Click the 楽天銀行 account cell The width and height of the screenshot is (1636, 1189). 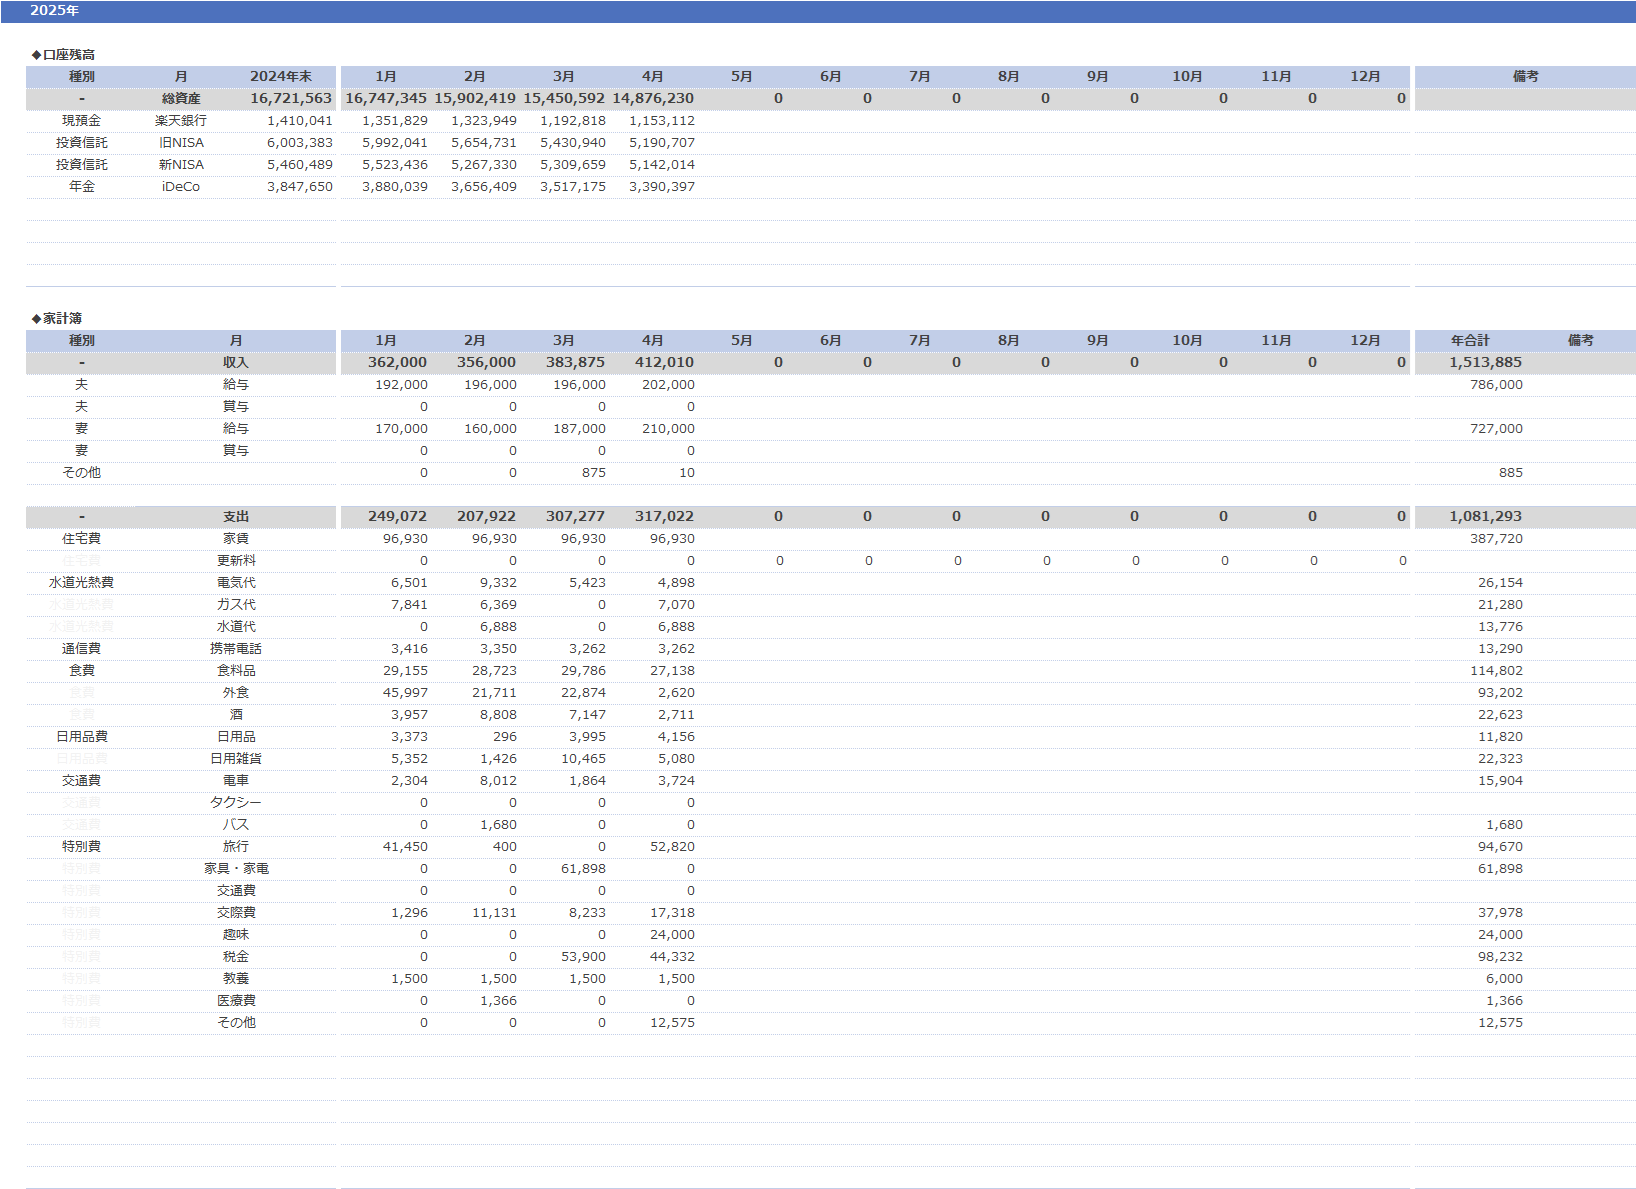pyautogui.click(x=181, y=121)
